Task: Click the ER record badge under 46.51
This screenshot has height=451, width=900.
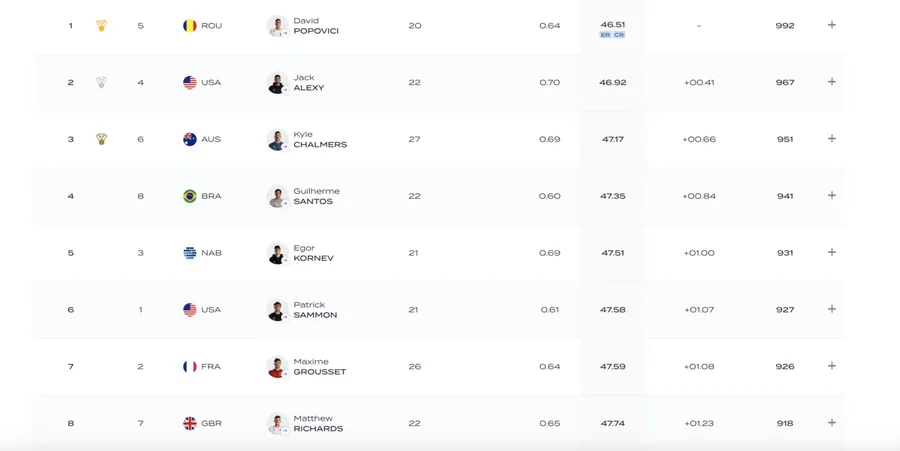Action: (606, 35)
